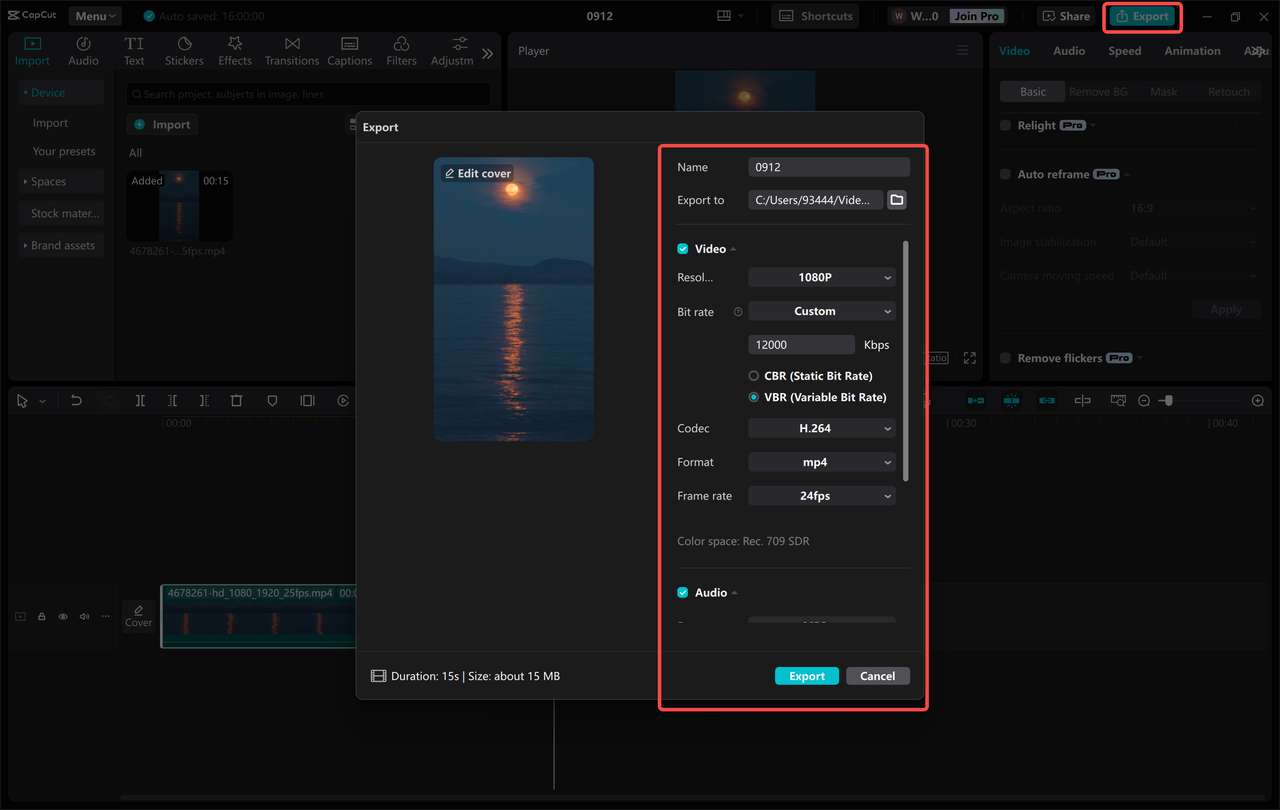Click the Export button in the dialog
The image size is (1280, 810).
click(x=806, y=675)
